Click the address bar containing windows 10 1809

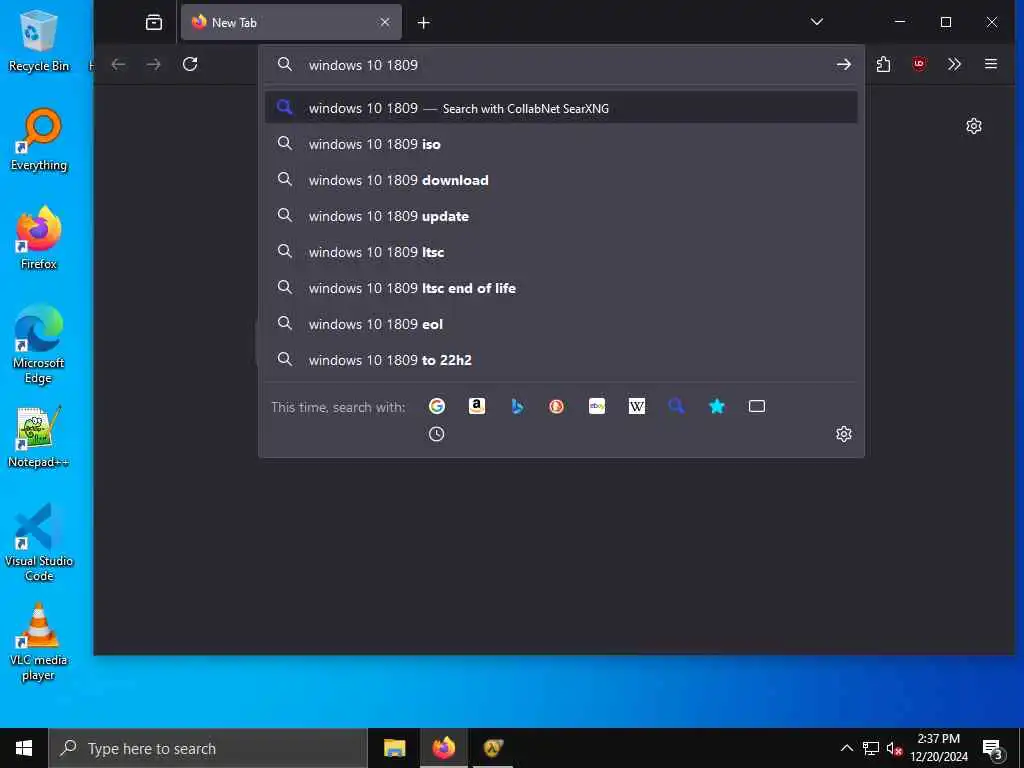pos(562,65)
